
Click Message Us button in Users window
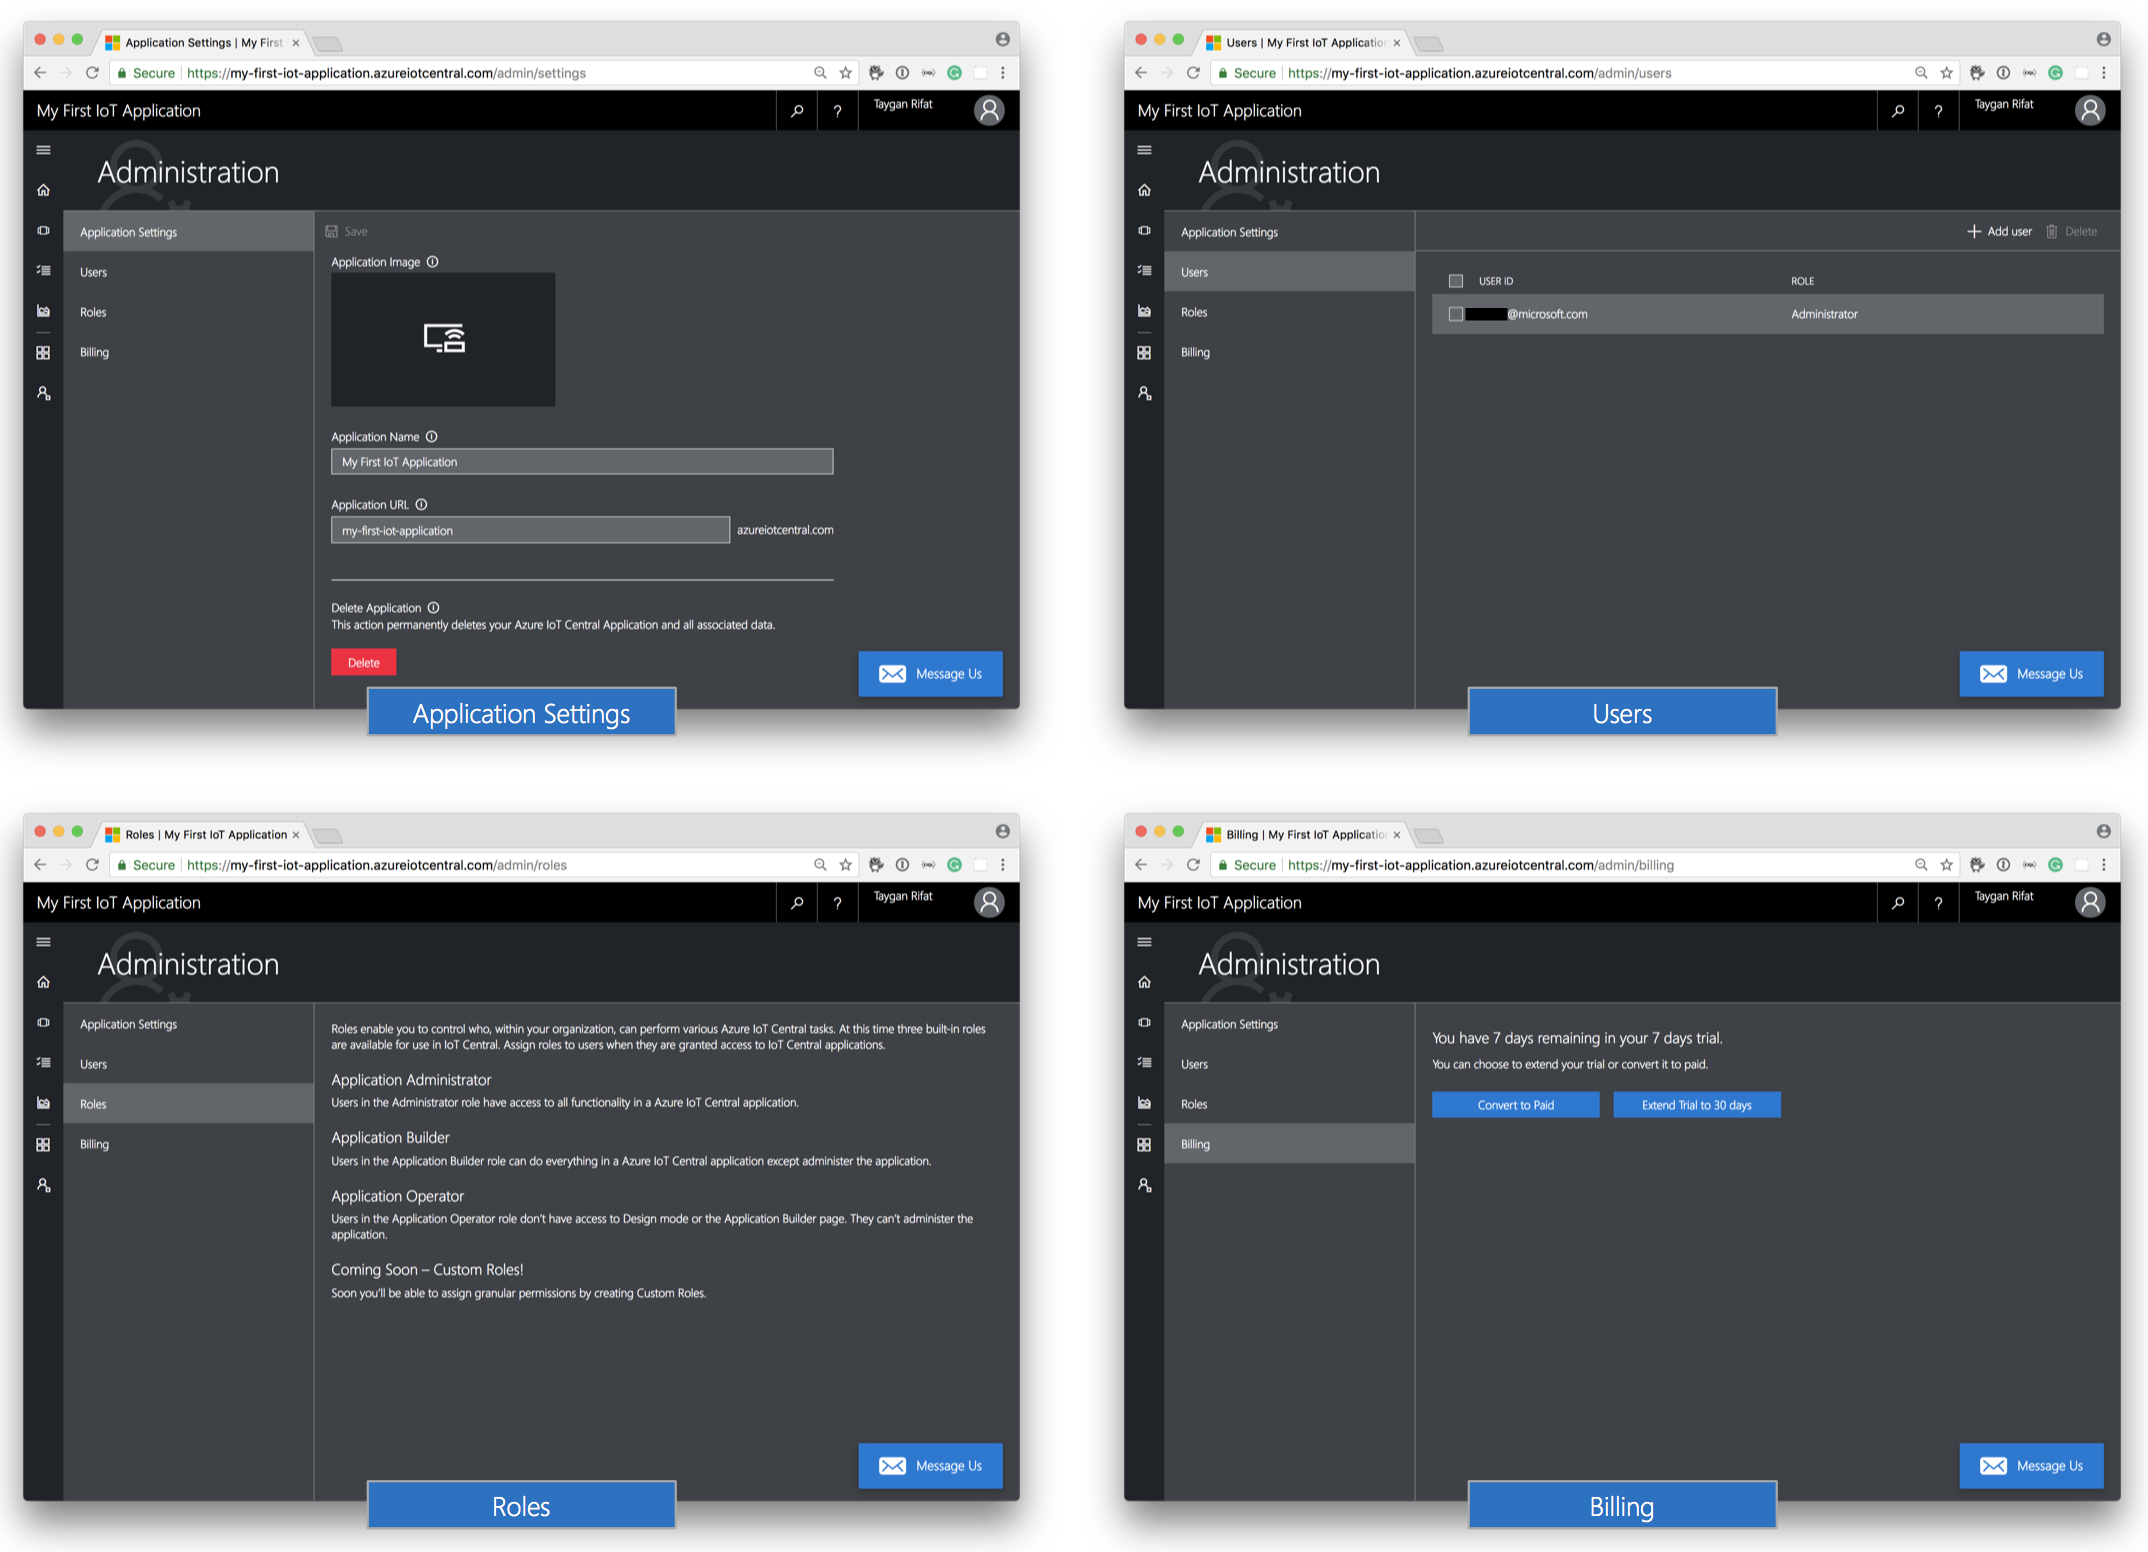[2031, 674]
